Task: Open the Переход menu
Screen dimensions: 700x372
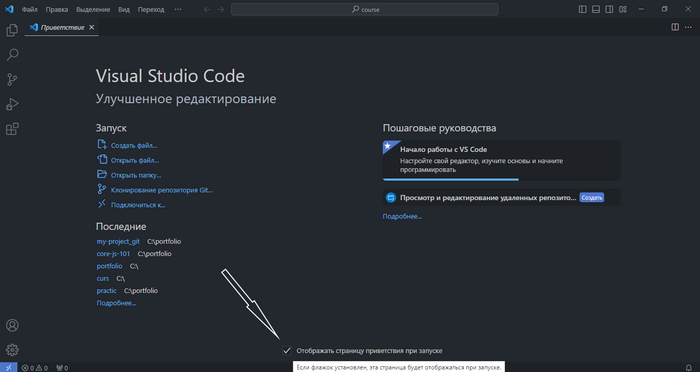Action: pos(151,9)
